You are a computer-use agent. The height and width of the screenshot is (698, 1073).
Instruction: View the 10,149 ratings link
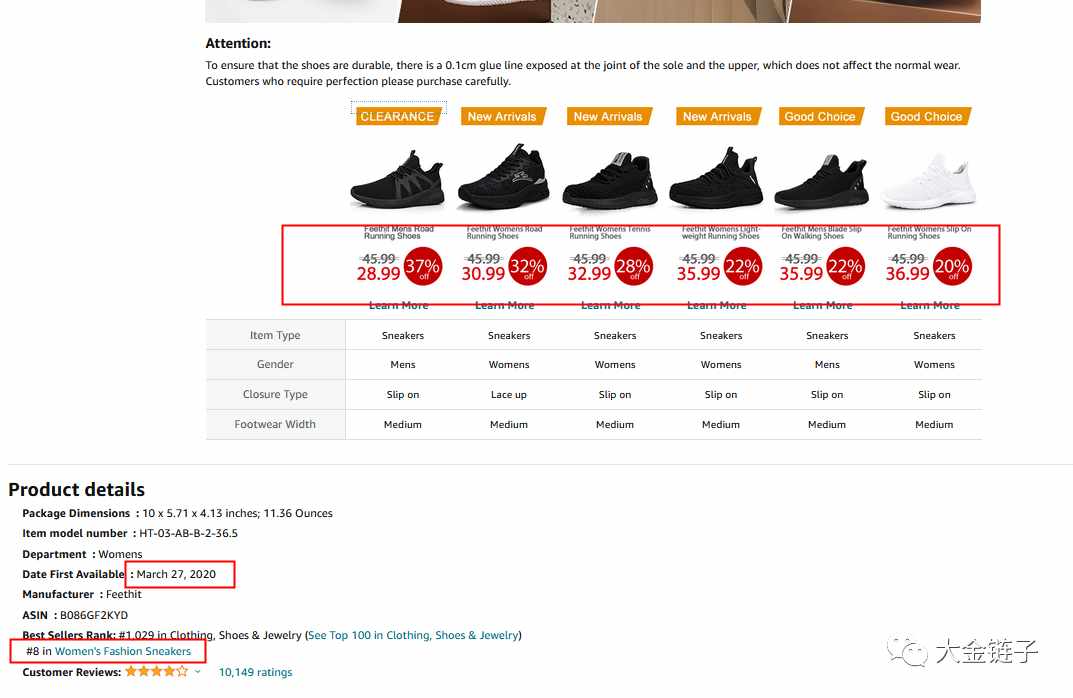(255, 672)
